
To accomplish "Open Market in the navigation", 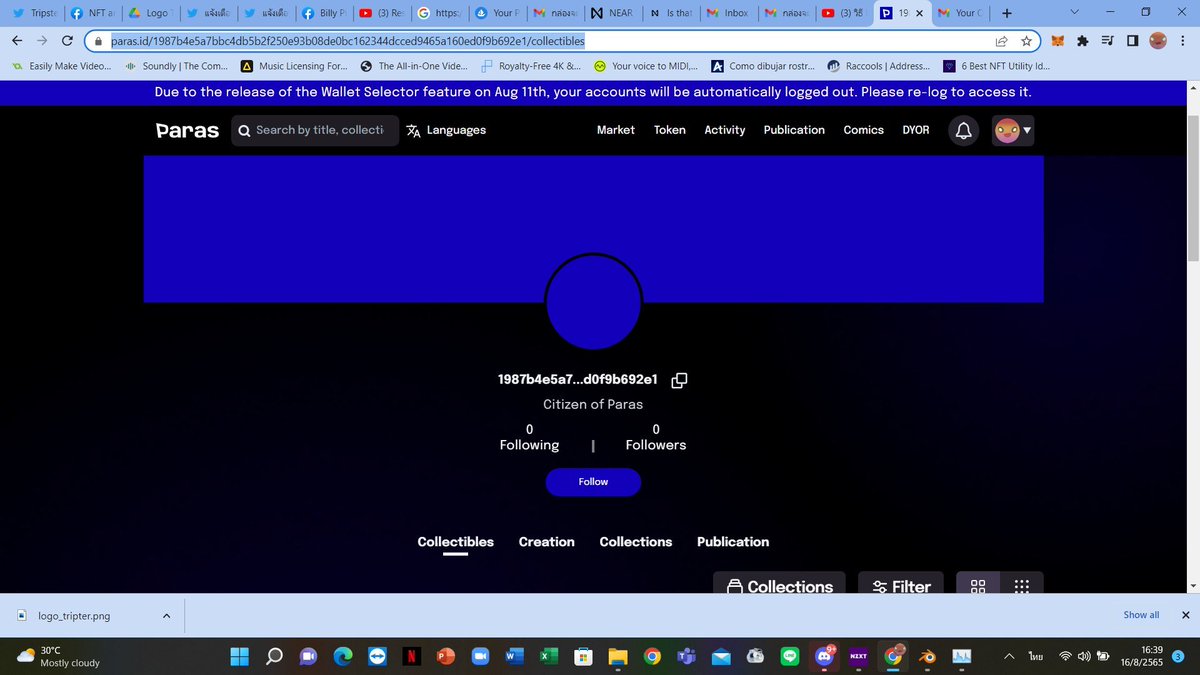I will (616, 130).
